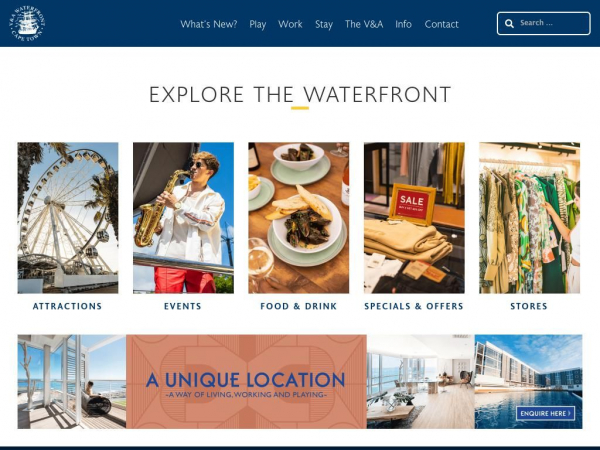This screenshot has width=600, height=450.
Task: Click the ATTRACTIONS link label
Action: coord(67,306)
